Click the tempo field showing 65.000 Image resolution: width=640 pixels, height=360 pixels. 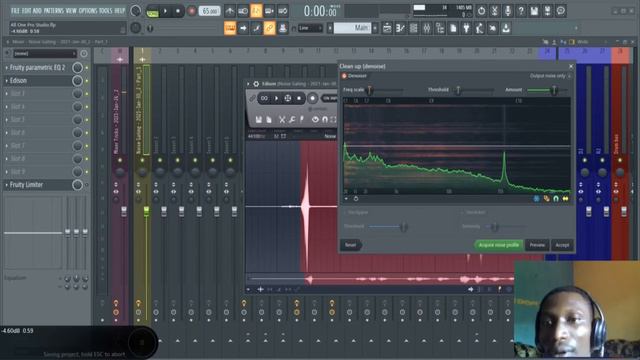(209, 11)
